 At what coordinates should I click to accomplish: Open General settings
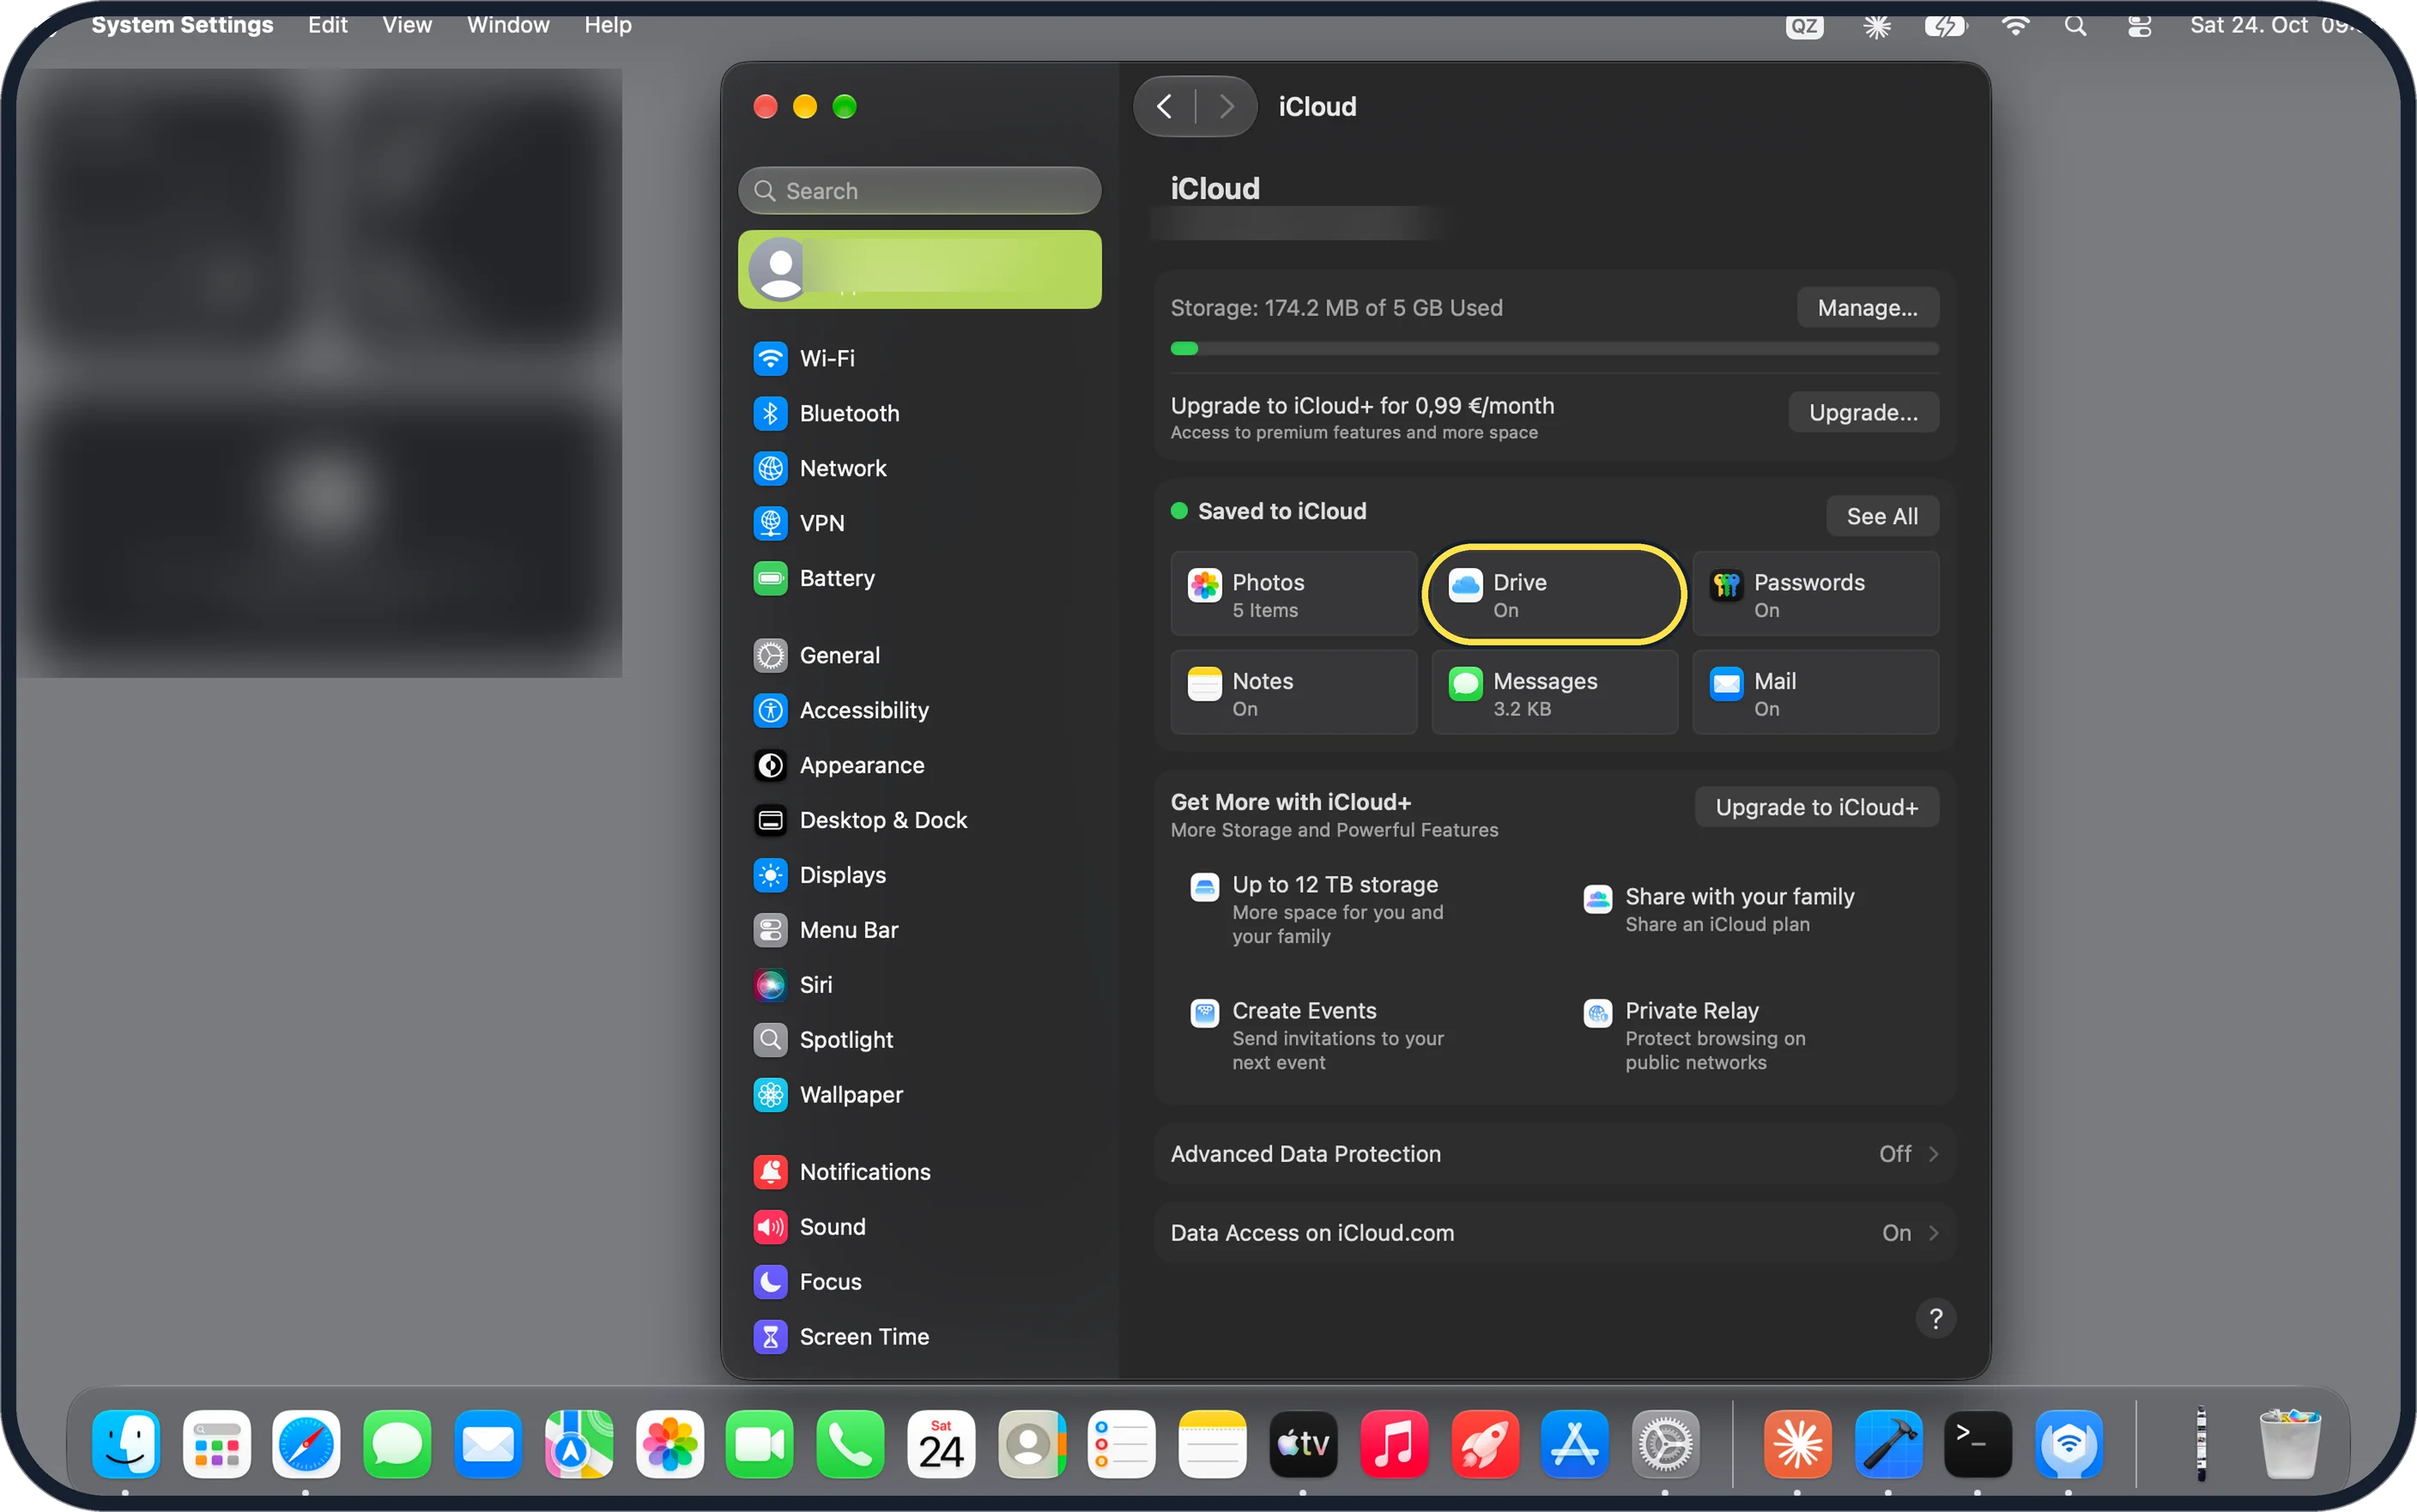(919, 655)
